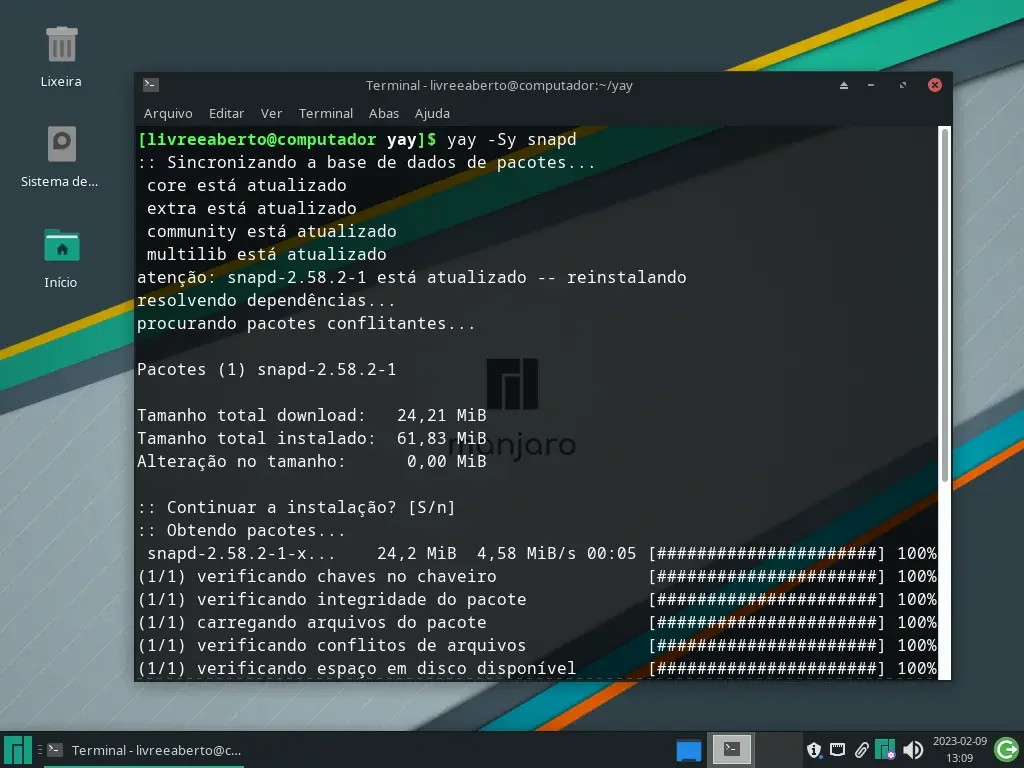Open the Ver menu
Viewport: 1024px width, 768px height.
coord(271,114)
